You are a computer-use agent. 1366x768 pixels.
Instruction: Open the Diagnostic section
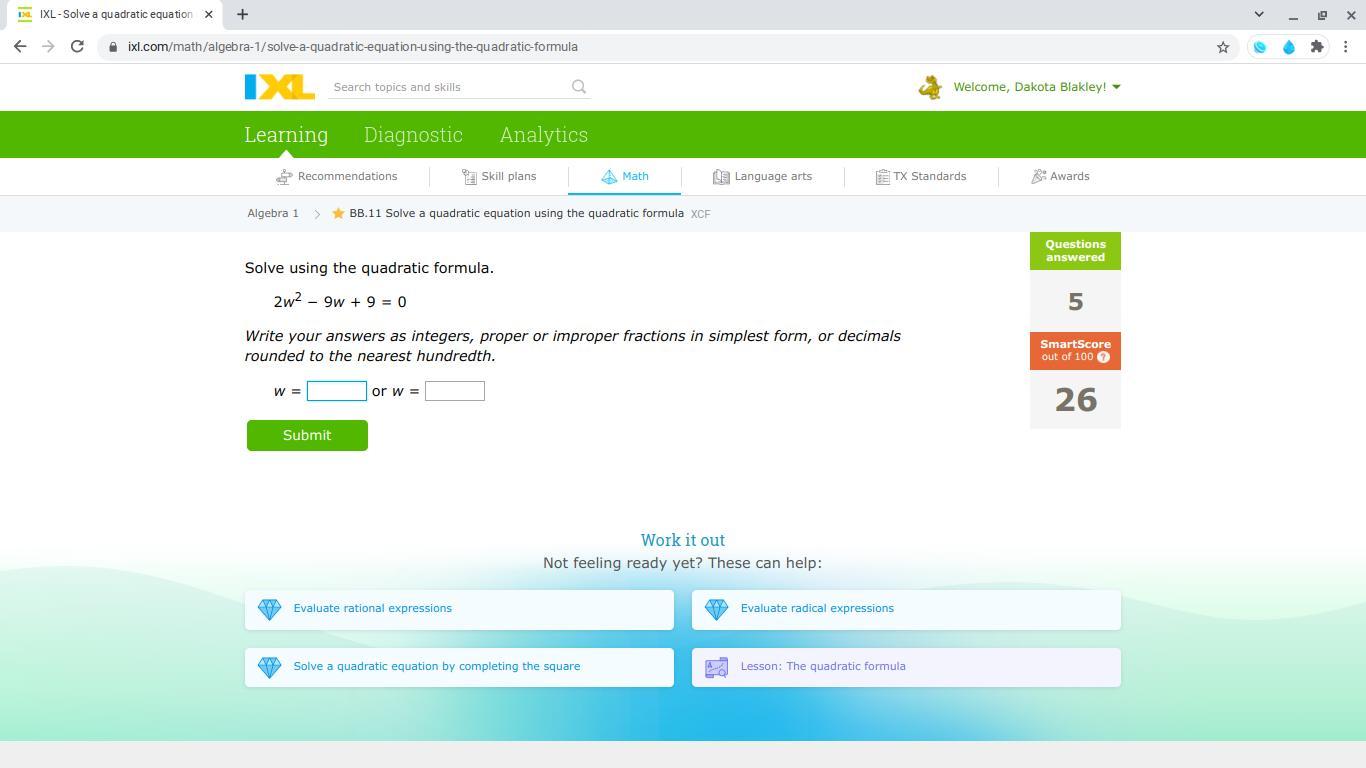tap(413, 135)
